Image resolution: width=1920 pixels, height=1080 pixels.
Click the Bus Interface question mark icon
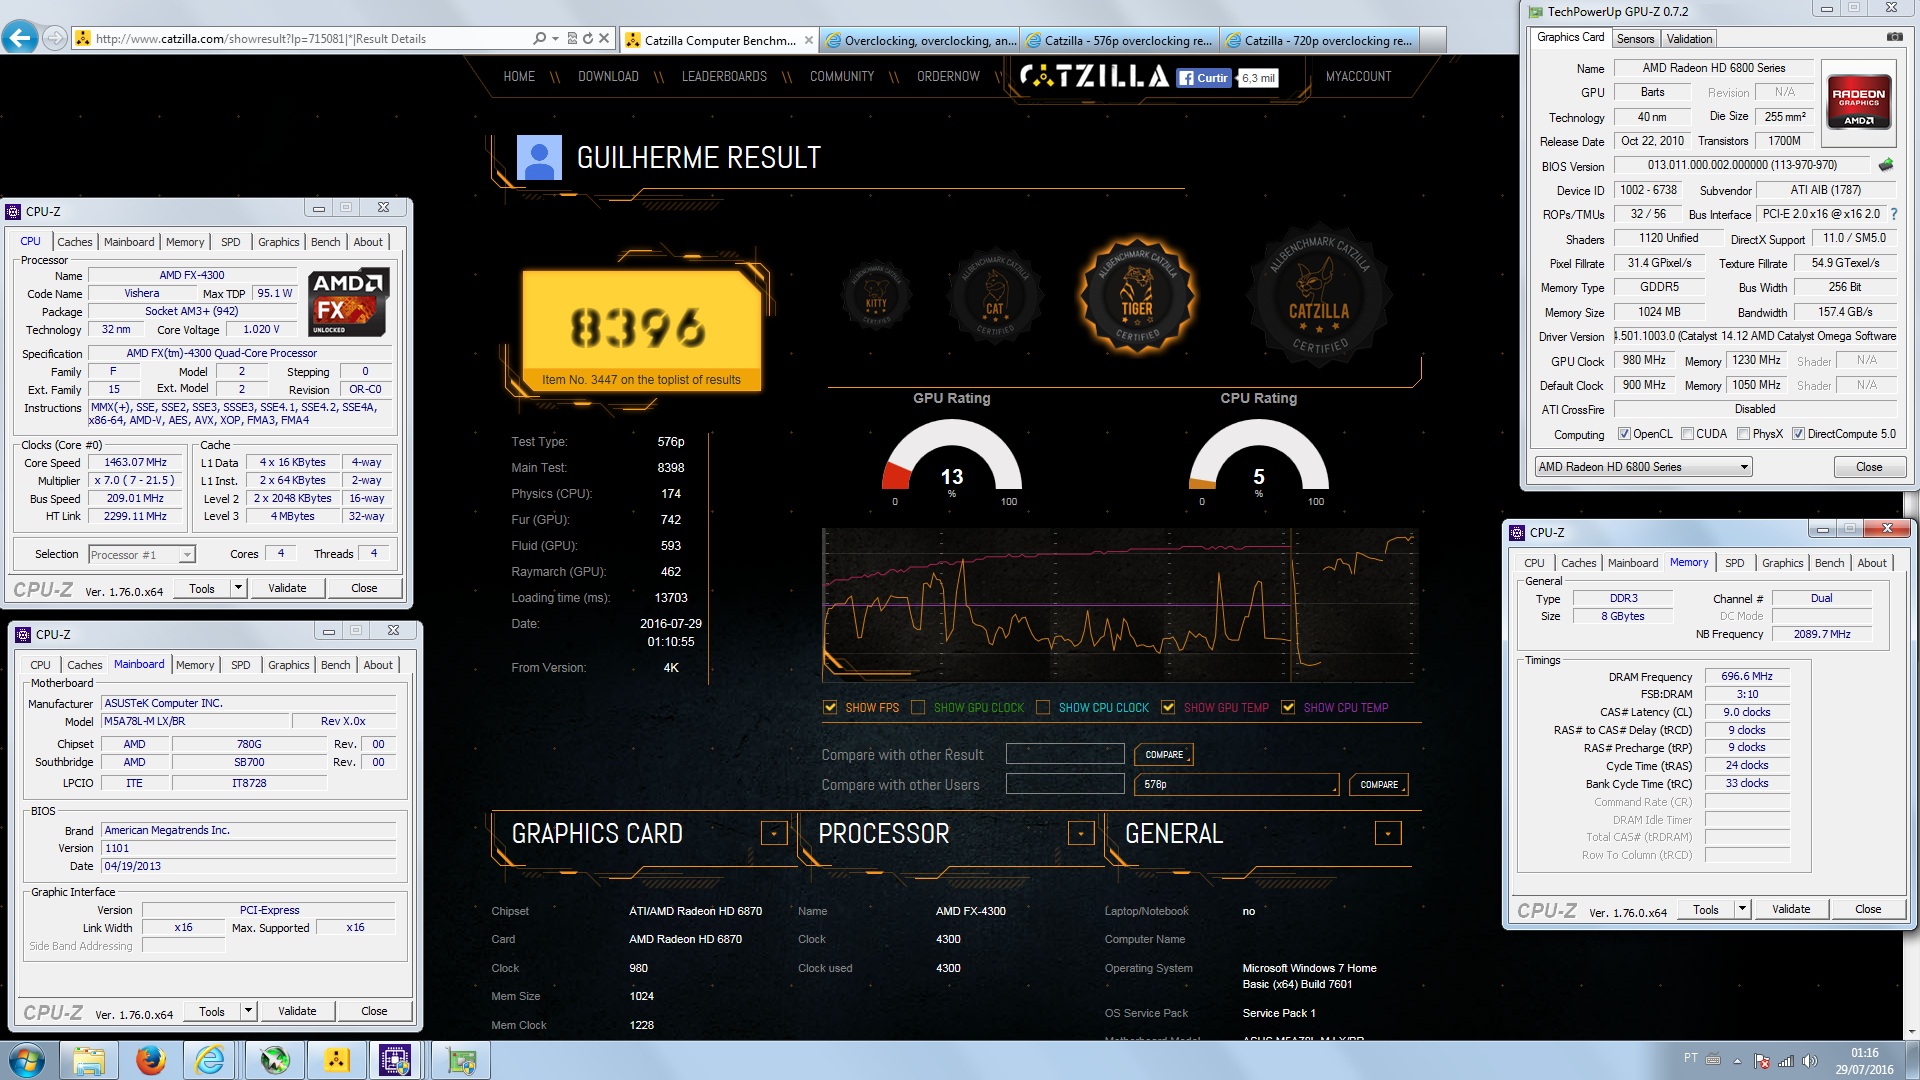click(x=1893, y=214)
